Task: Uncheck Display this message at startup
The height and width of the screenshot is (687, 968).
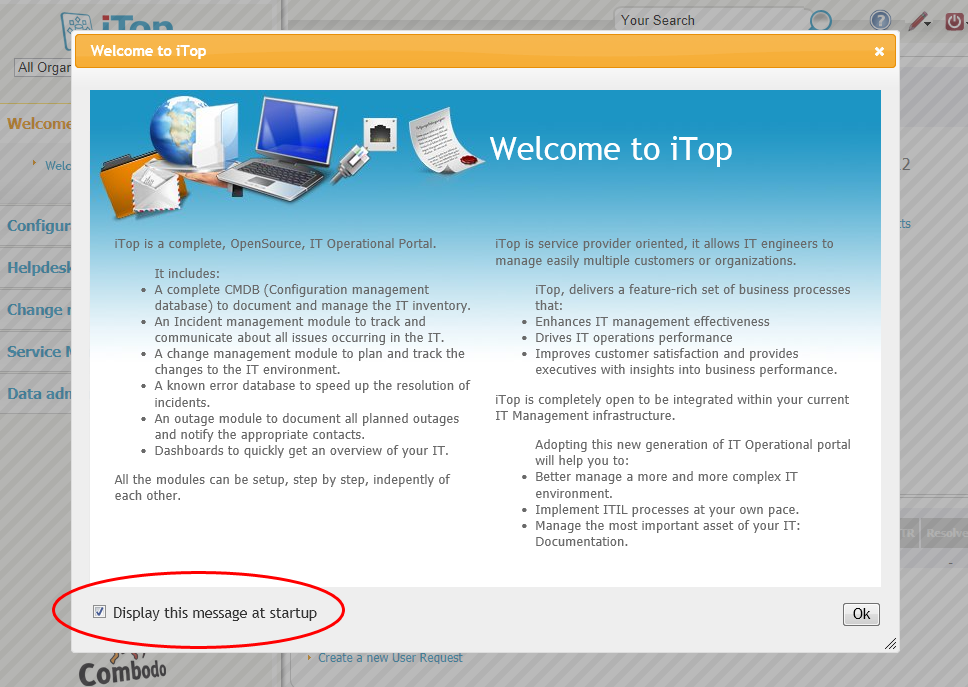Action: 99,612
